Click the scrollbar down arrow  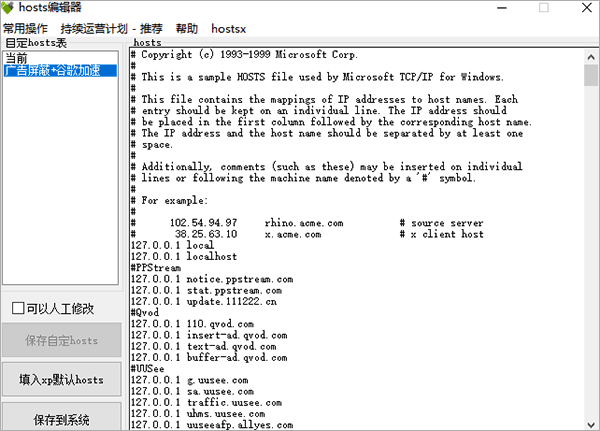pos(591,424)
